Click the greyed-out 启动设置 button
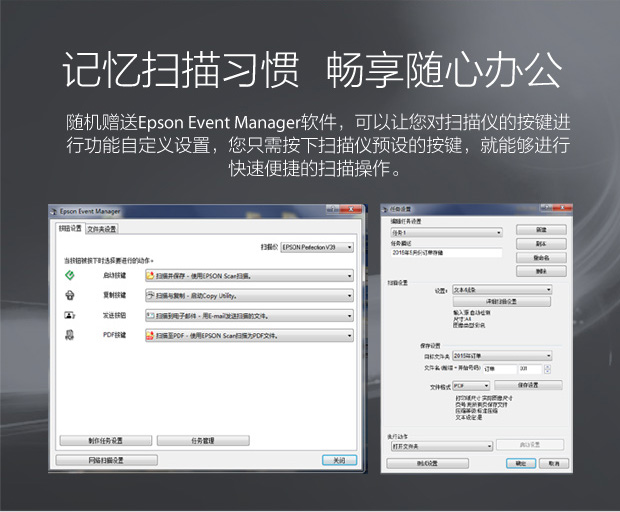Screen dimensions: 620x512 (x=530, y=445)
